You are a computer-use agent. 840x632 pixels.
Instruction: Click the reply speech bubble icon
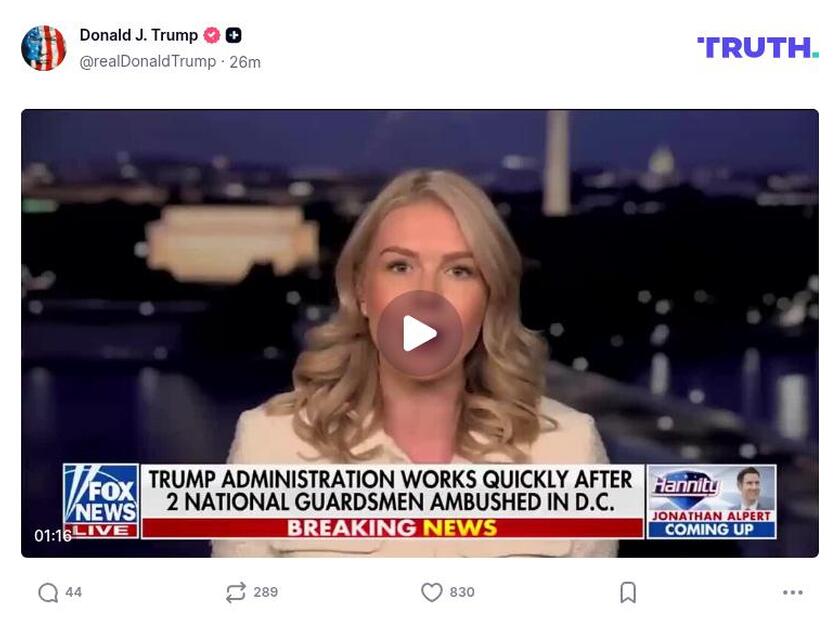pos(48,592)
